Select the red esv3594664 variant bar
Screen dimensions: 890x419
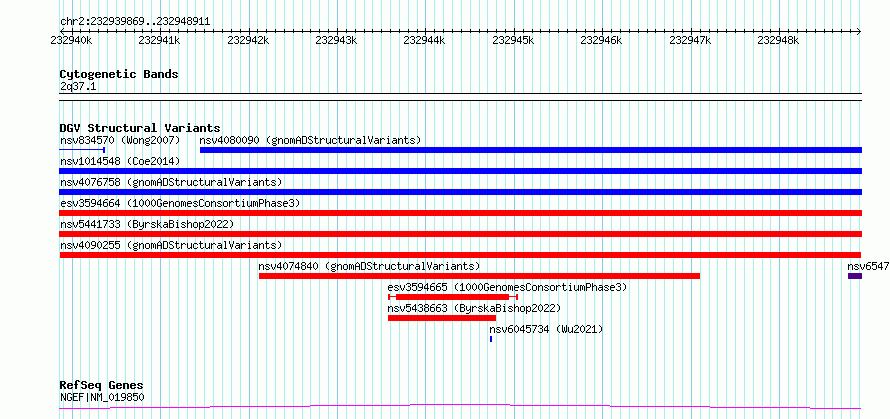pyautogui.click(x=461, y=213)
